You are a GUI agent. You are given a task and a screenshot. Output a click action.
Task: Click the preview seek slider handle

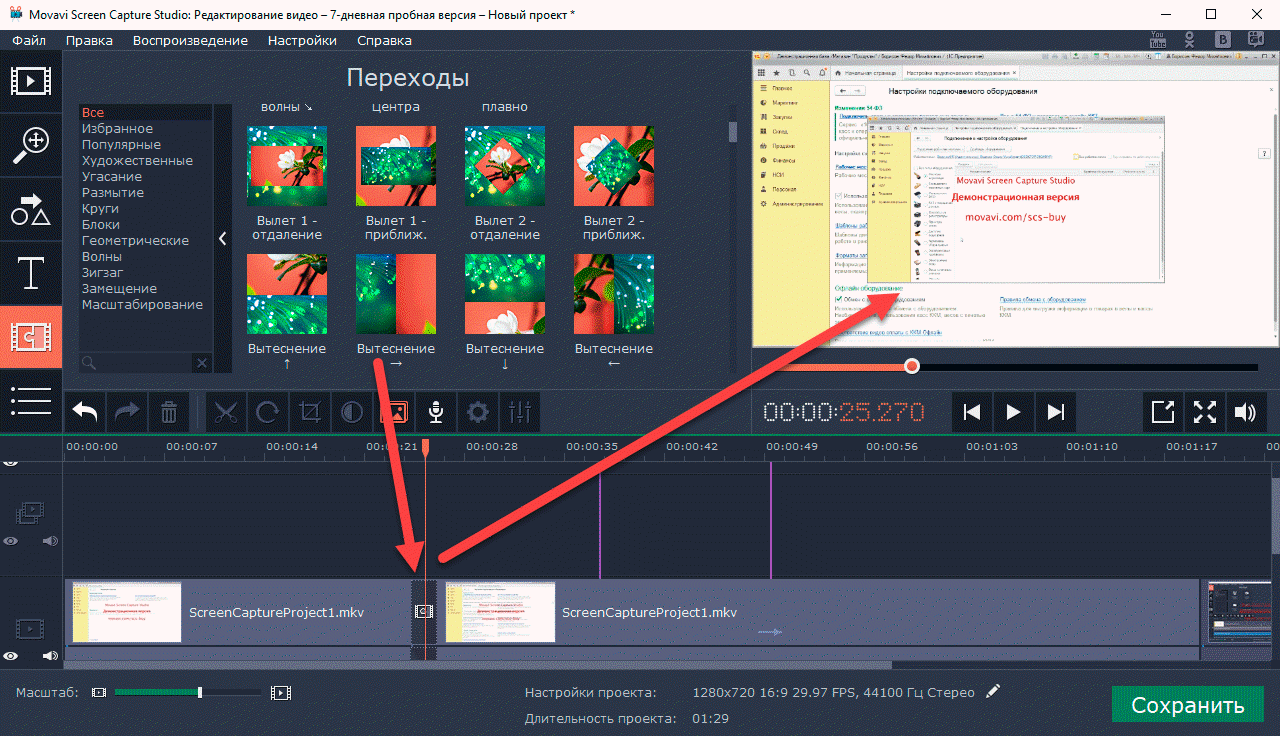click(x=911, y=366)
